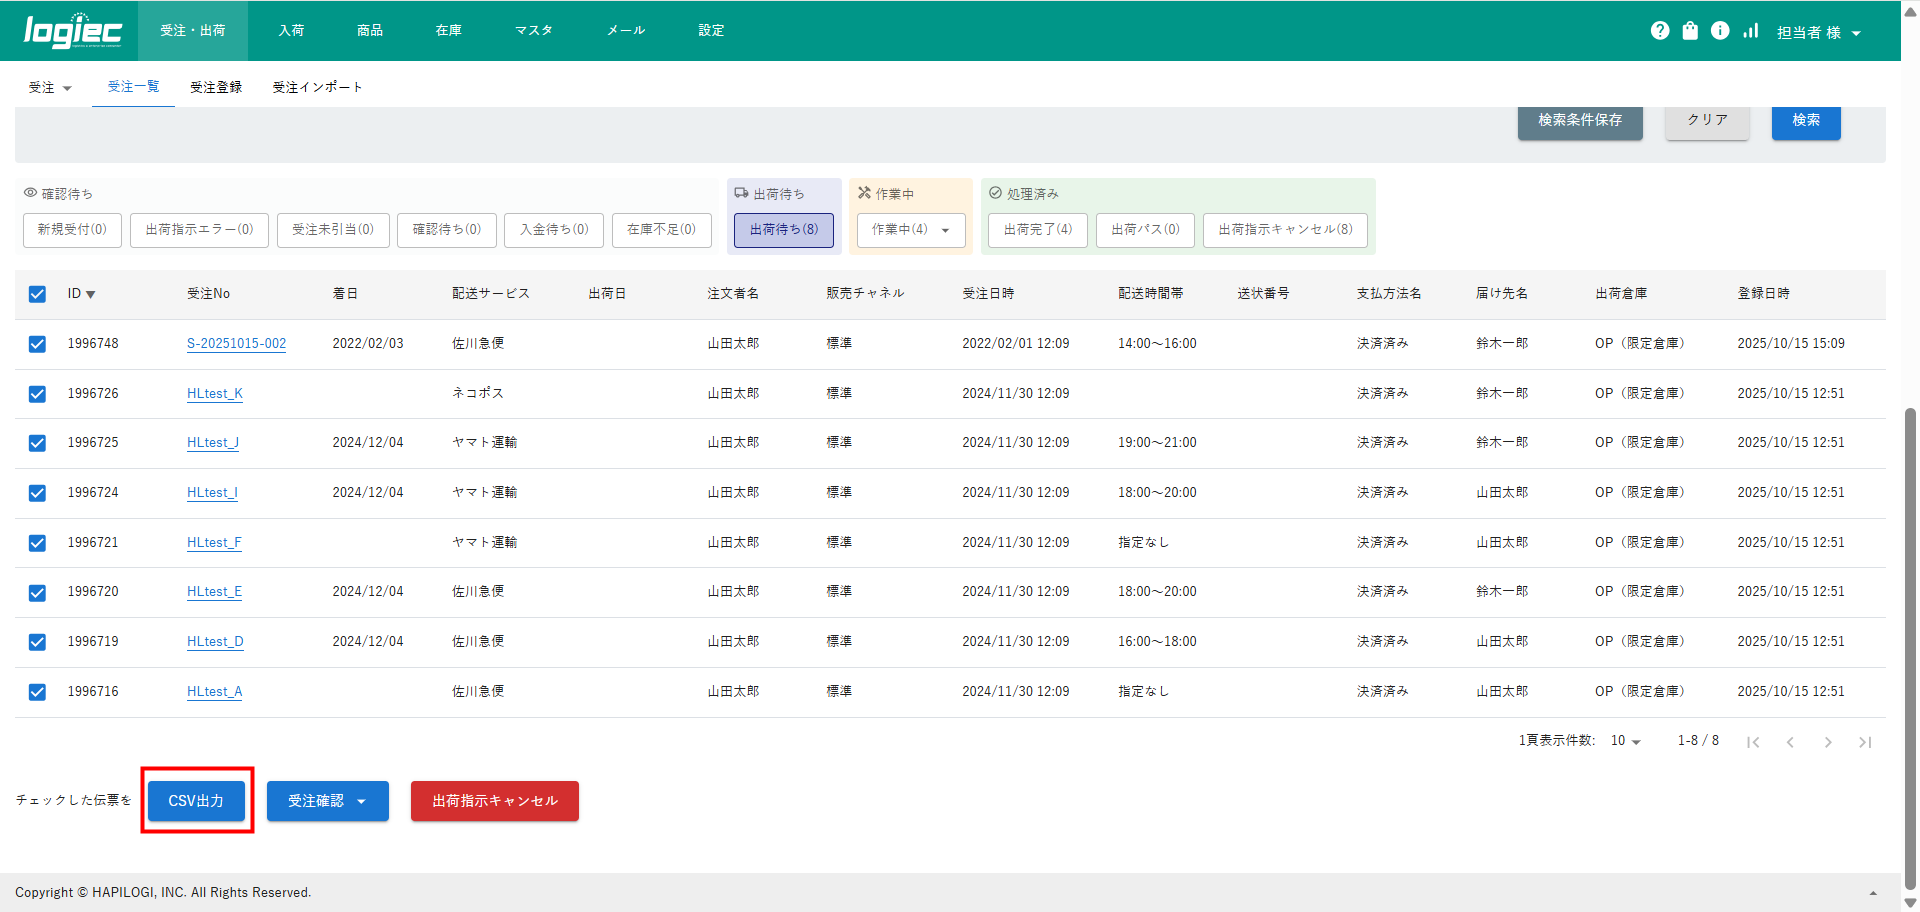This screenshot has width=1920, height=912.
Task: Go to next page using right chevron
Action: pyautogui.click(x=1828, y=742)
